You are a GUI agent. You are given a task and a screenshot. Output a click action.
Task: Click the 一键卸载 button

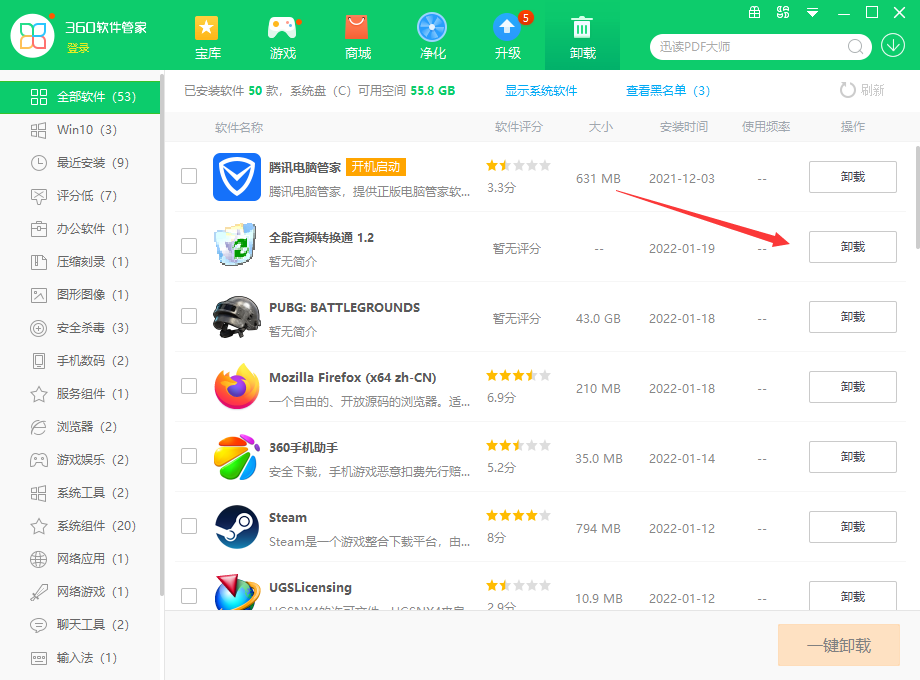839,645
